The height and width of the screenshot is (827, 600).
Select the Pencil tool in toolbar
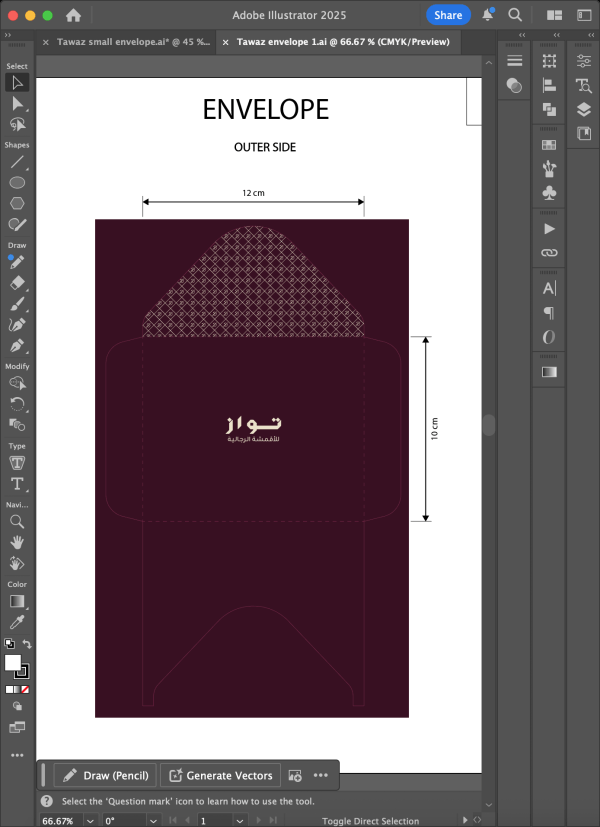[17, 262]
